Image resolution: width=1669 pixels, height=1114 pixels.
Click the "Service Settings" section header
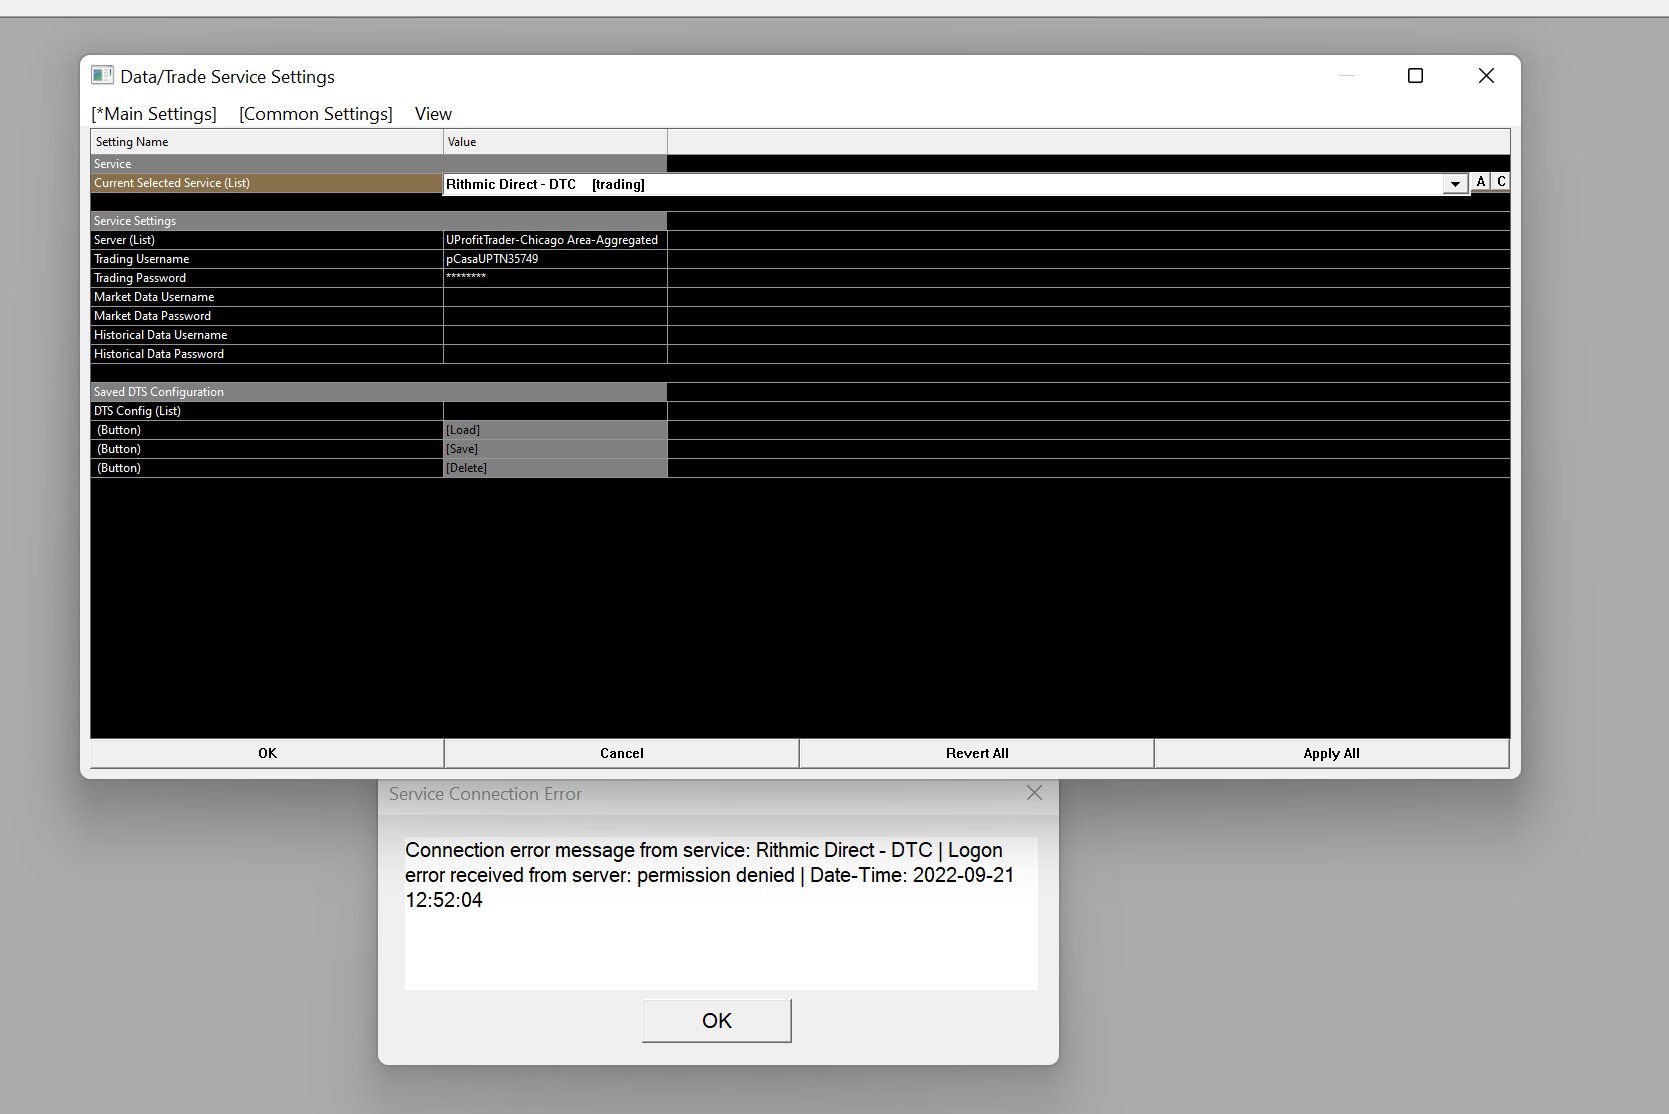(x=379, y=221)
